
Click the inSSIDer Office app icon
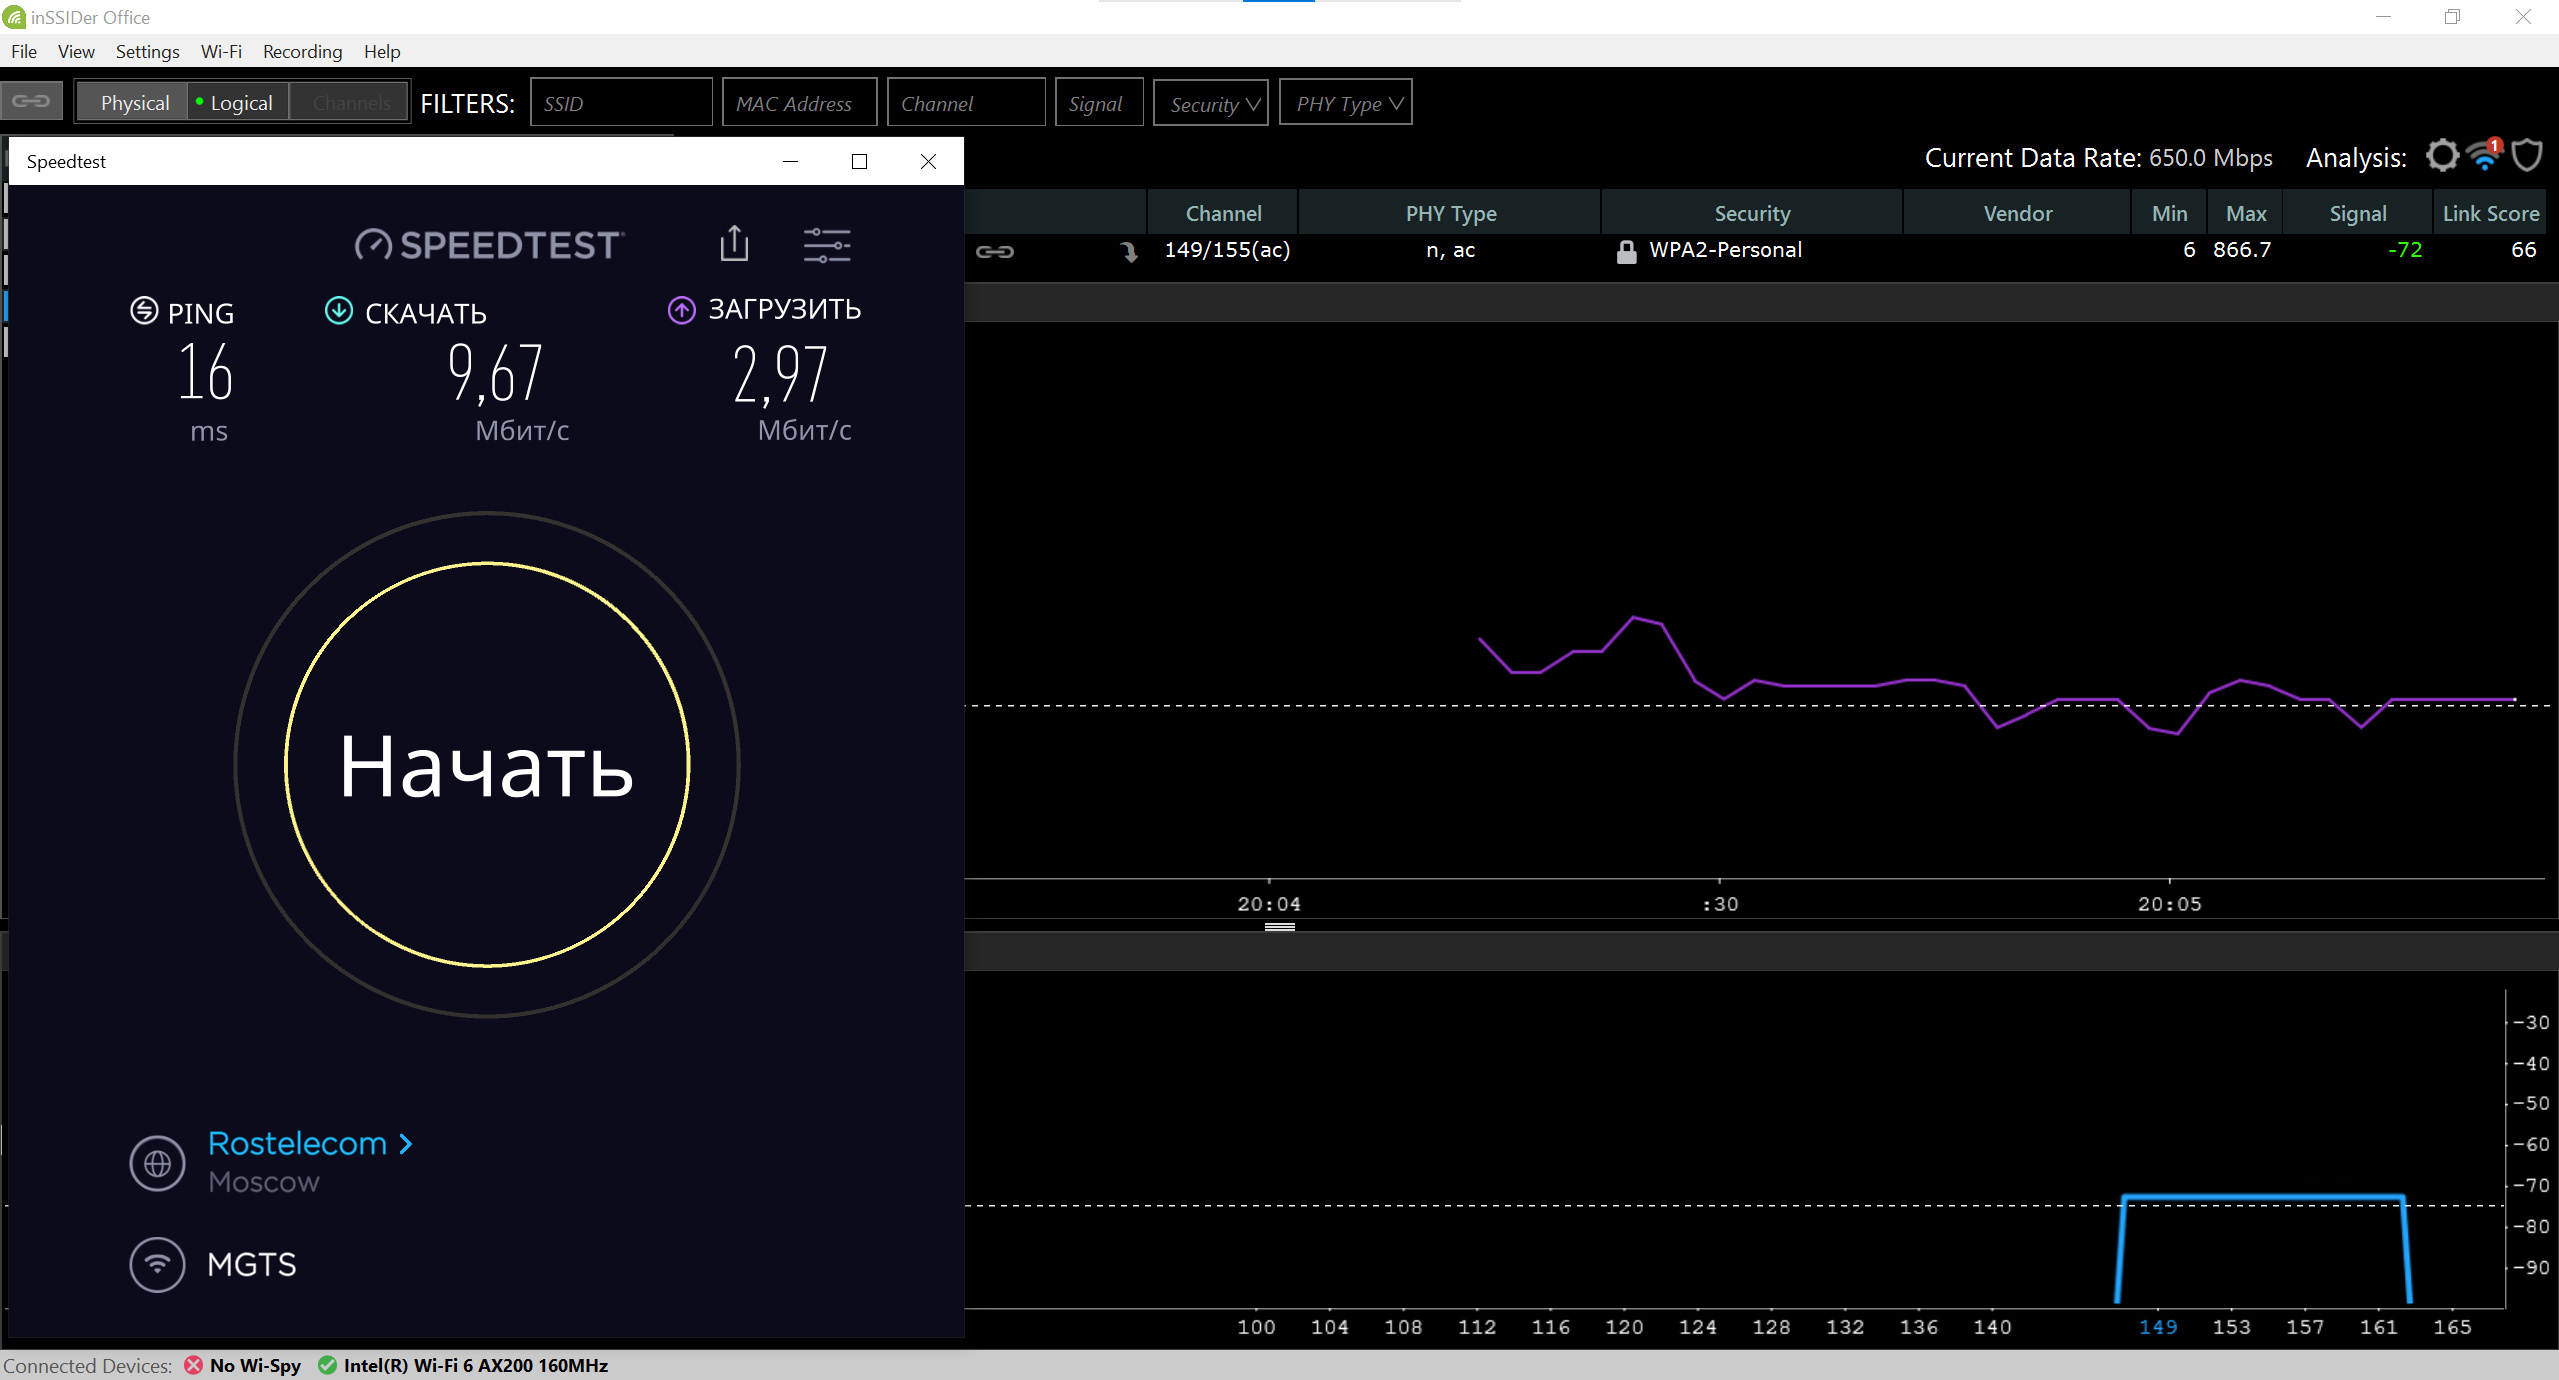click(14, 17)
